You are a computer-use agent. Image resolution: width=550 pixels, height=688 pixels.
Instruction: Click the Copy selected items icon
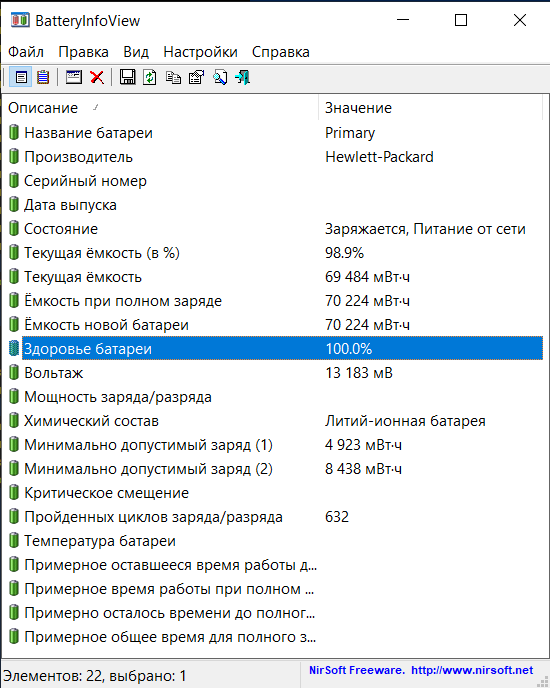tap(173, 78)
